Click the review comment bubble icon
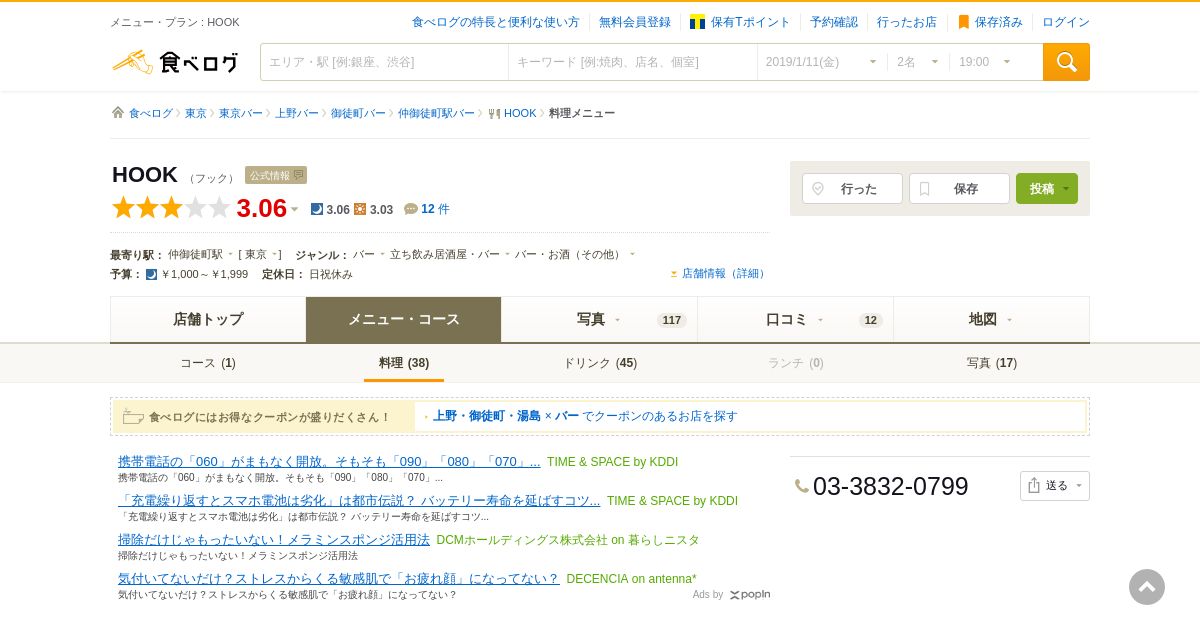 (410, 209)
